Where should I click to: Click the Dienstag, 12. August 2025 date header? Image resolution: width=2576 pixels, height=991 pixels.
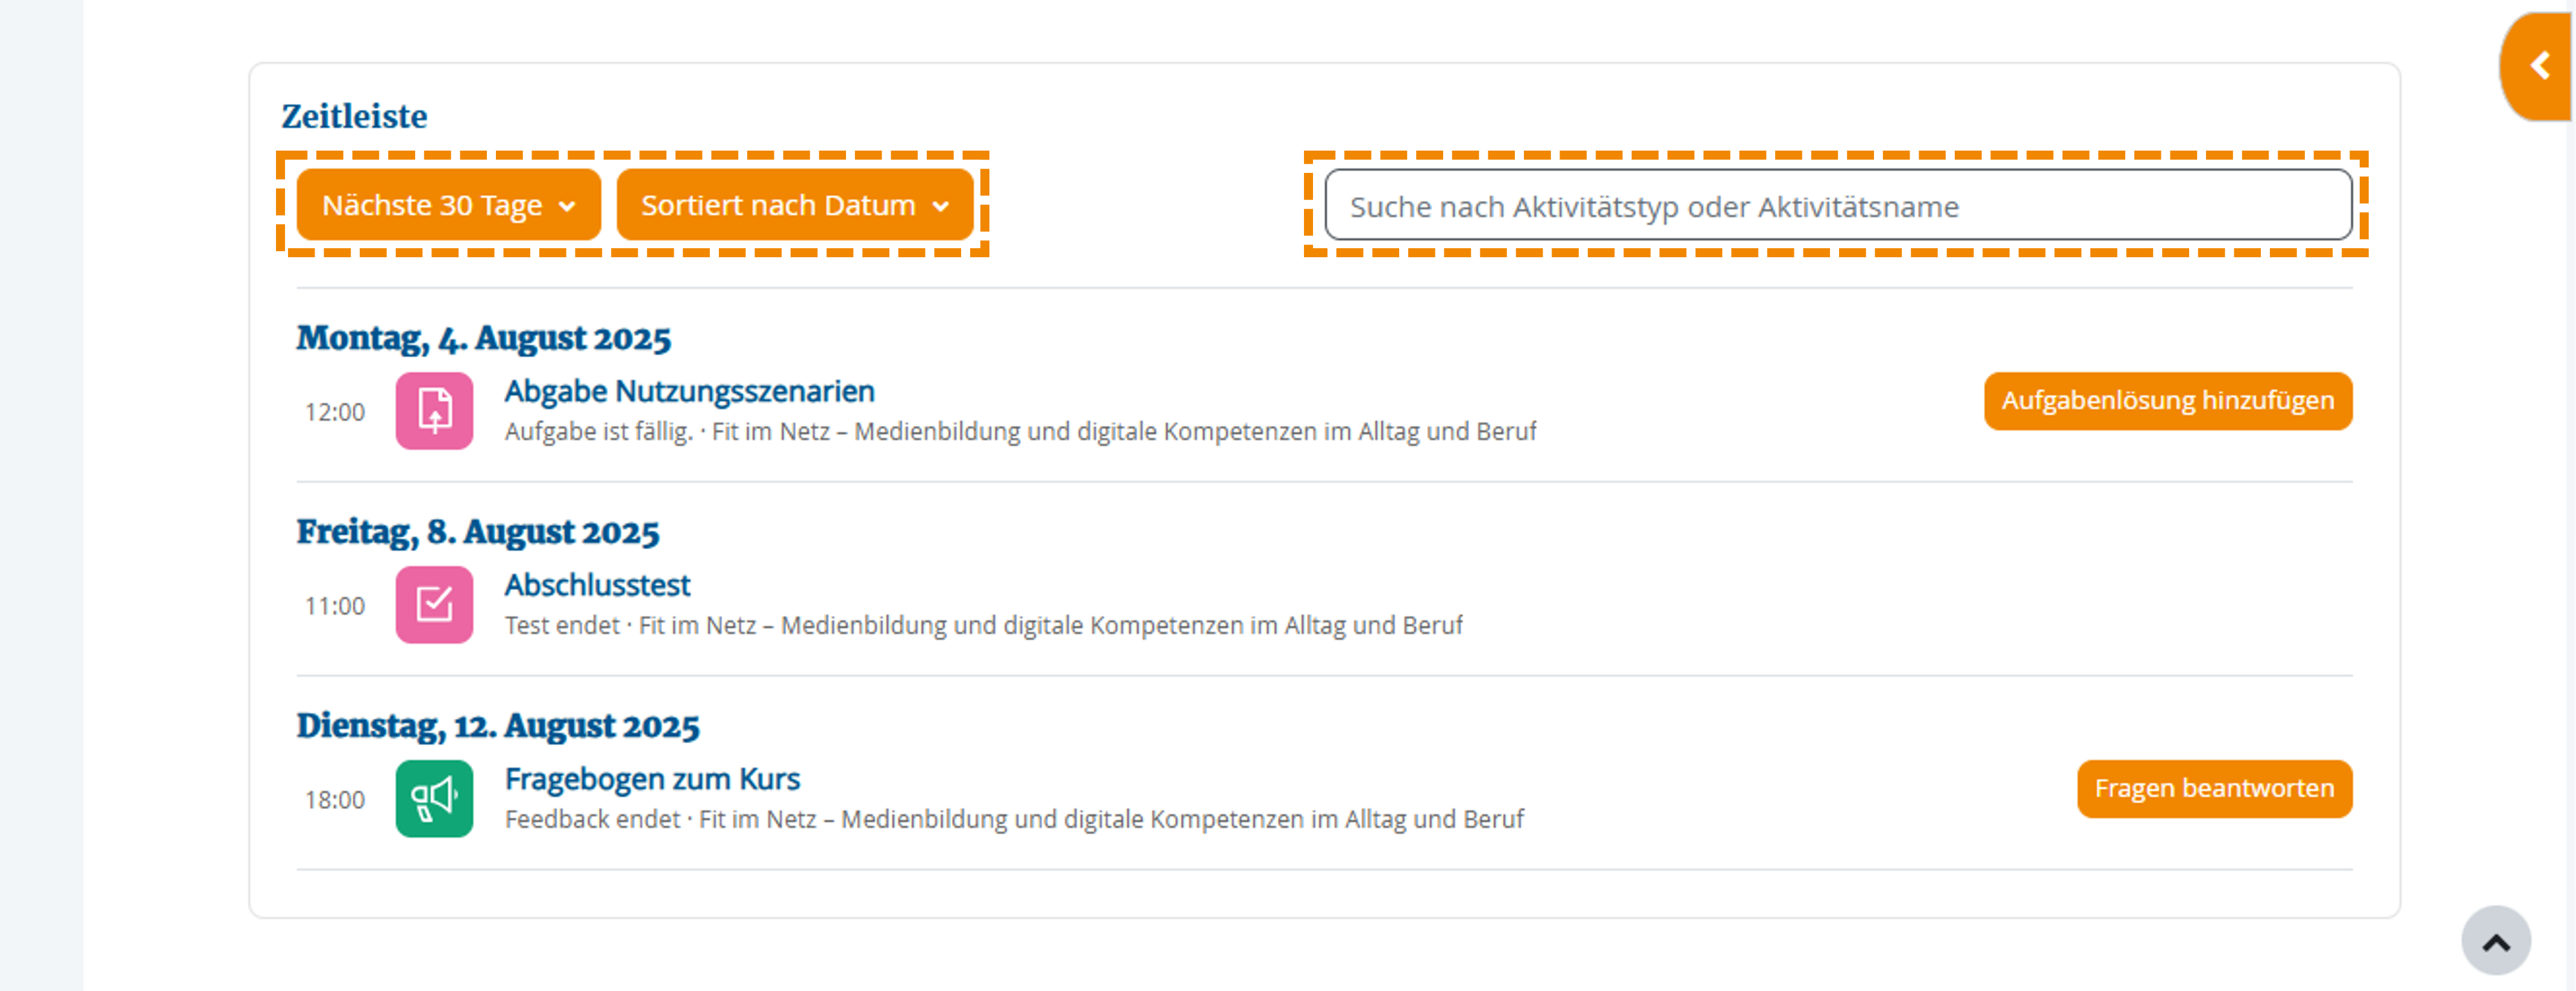pyautogui.click(x=497, y=726)
